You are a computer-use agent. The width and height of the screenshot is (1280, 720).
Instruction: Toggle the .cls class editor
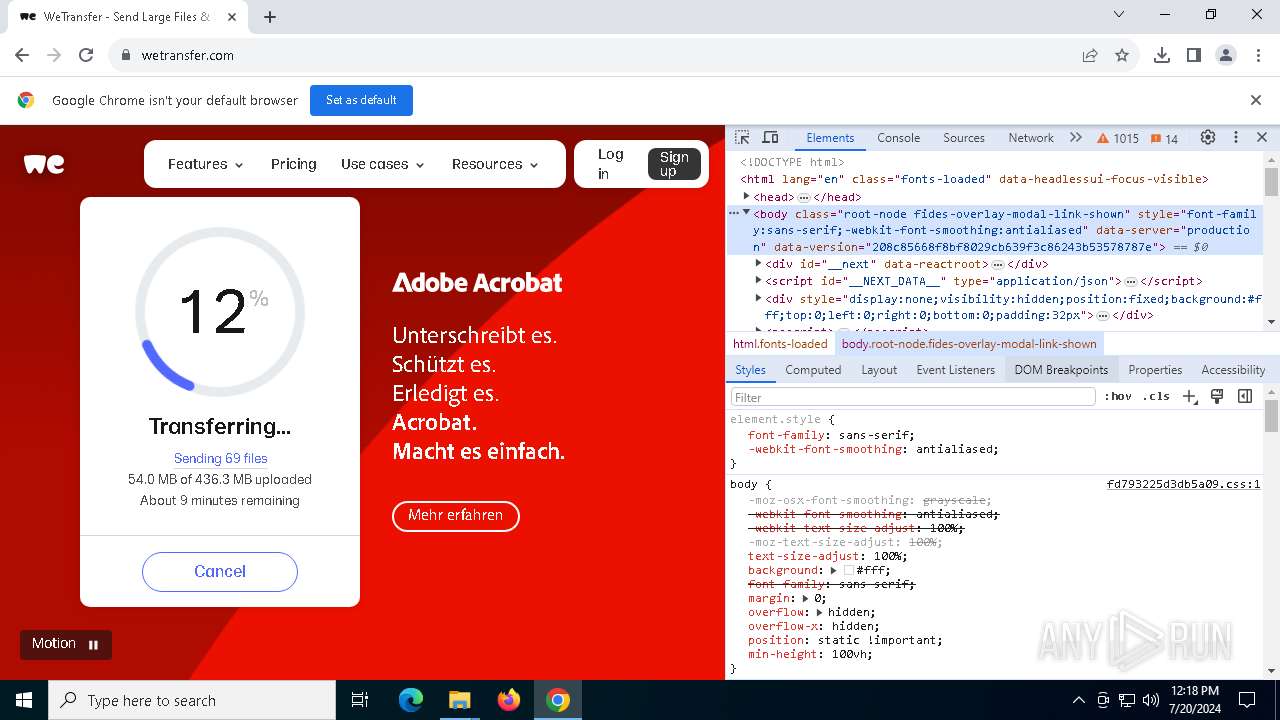(1156, 397)
